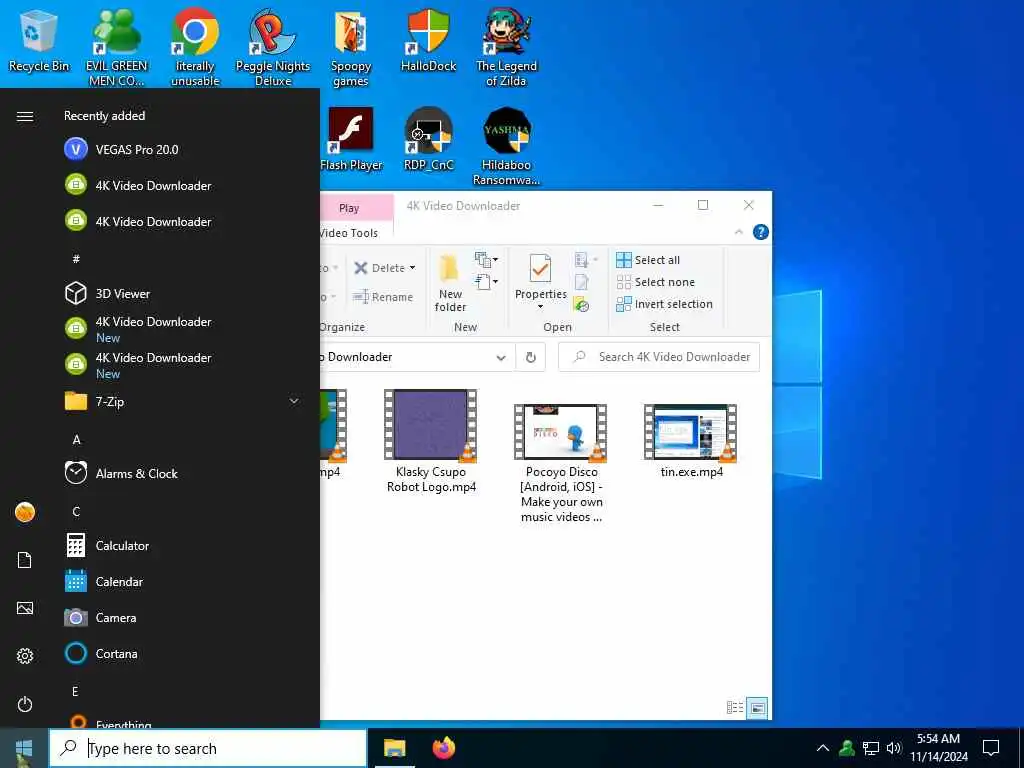Select the Pocoyo Disco video file
Screen dimensions: 1024x768
coord(561,462)
